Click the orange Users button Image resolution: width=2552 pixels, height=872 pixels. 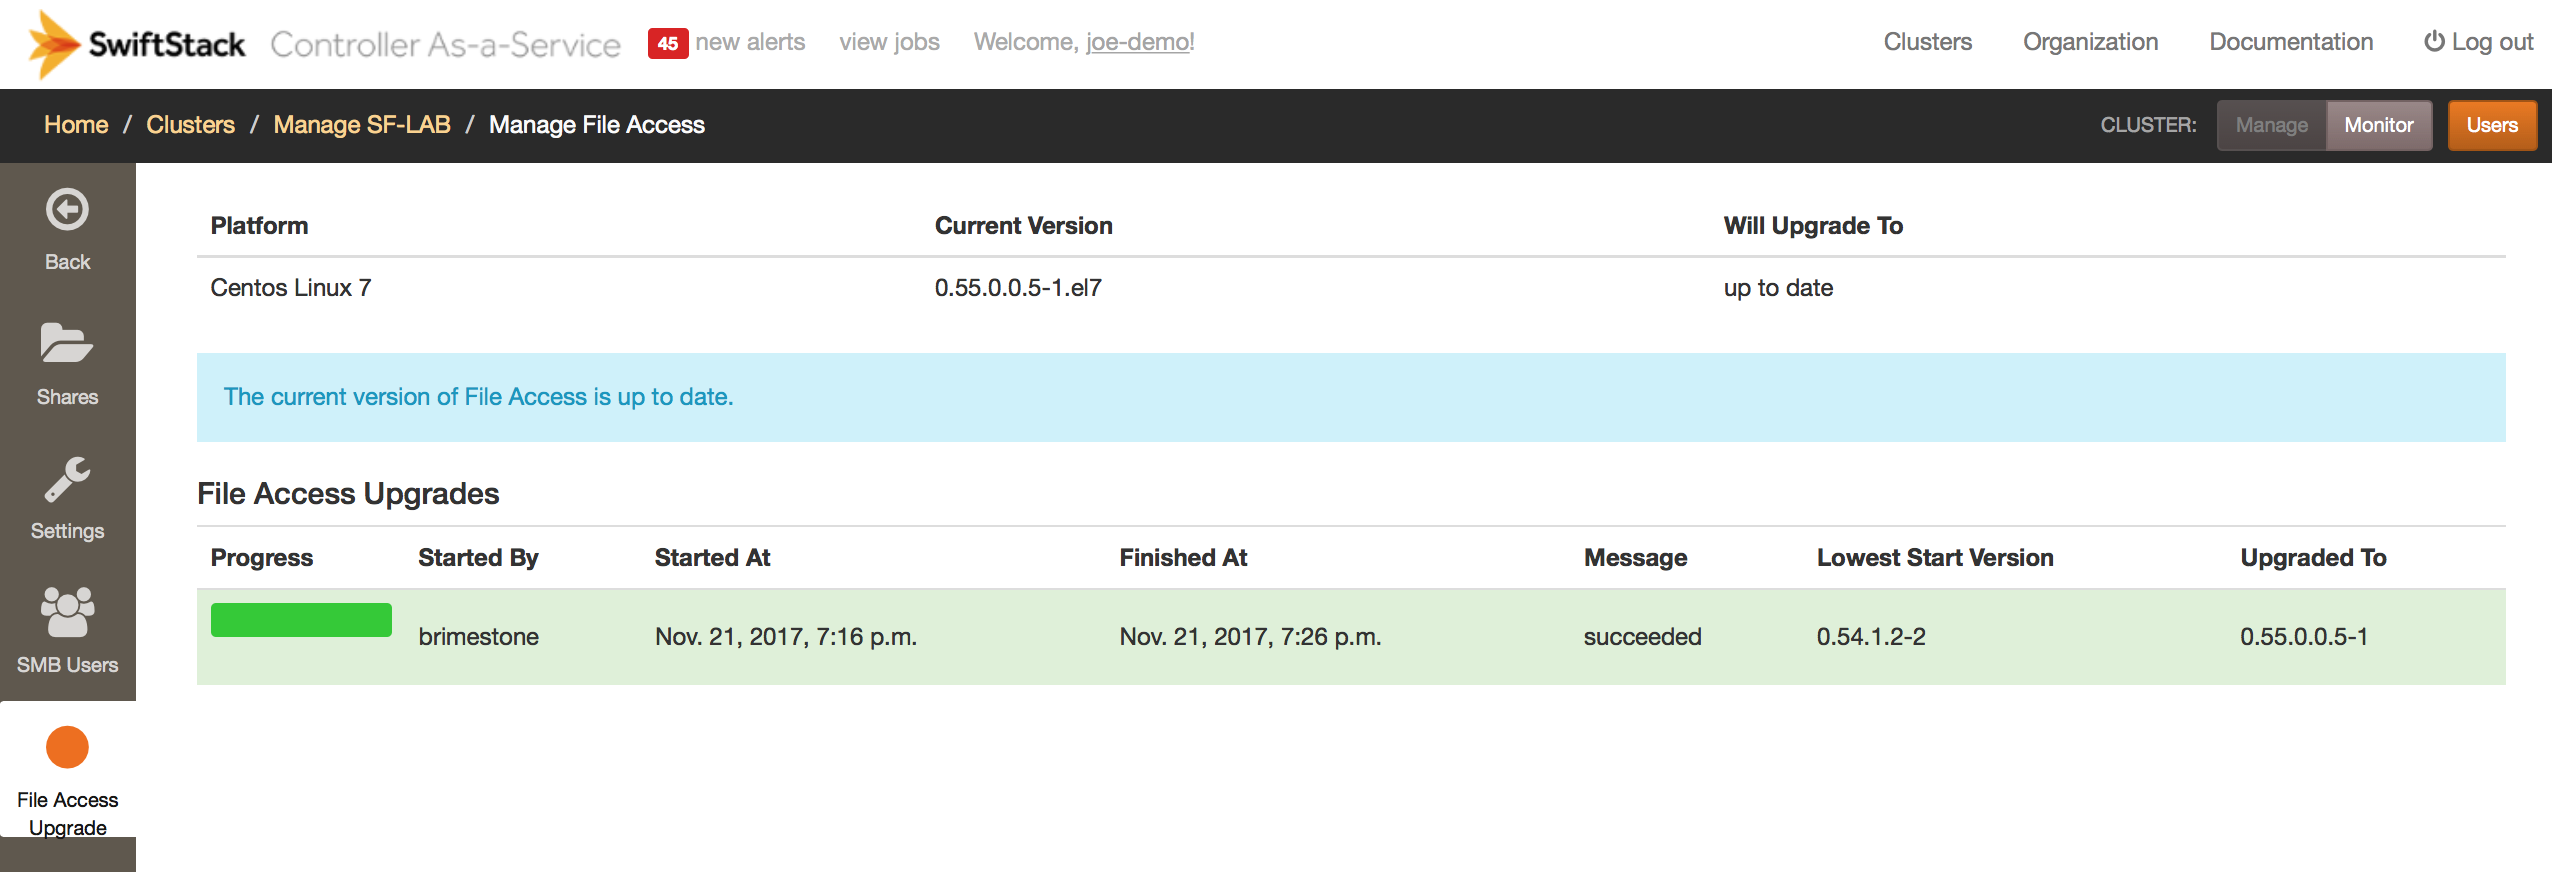(x=2492, y=125)
